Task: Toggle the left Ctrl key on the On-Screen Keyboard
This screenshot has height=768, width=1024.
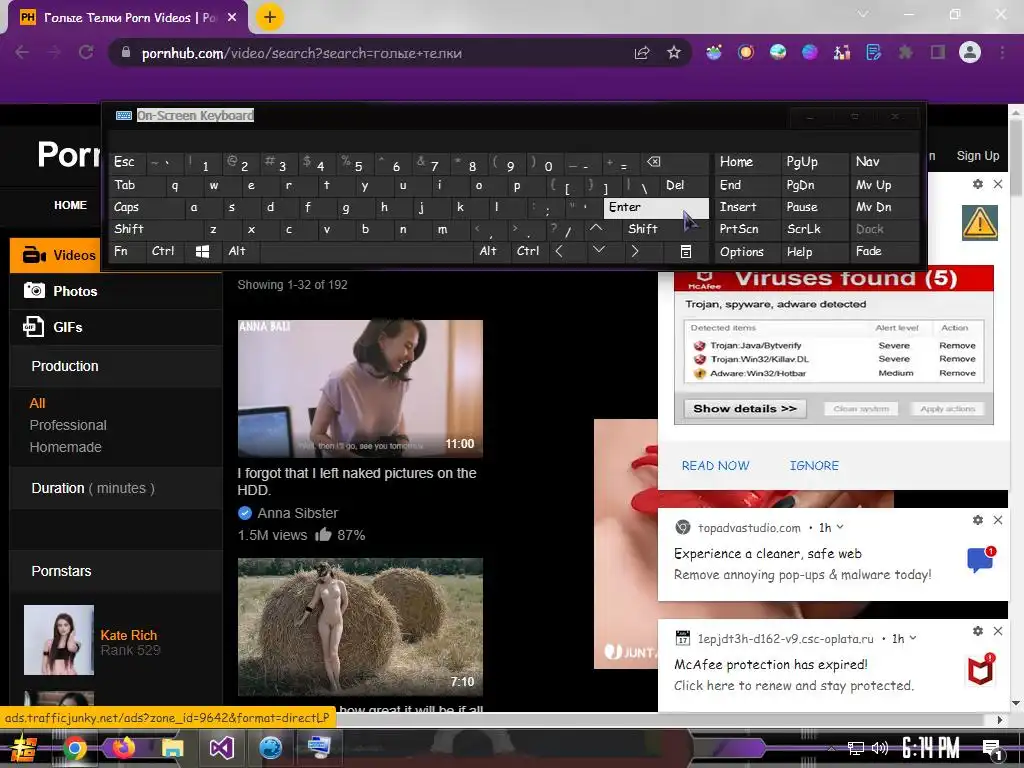Action: 163,251
